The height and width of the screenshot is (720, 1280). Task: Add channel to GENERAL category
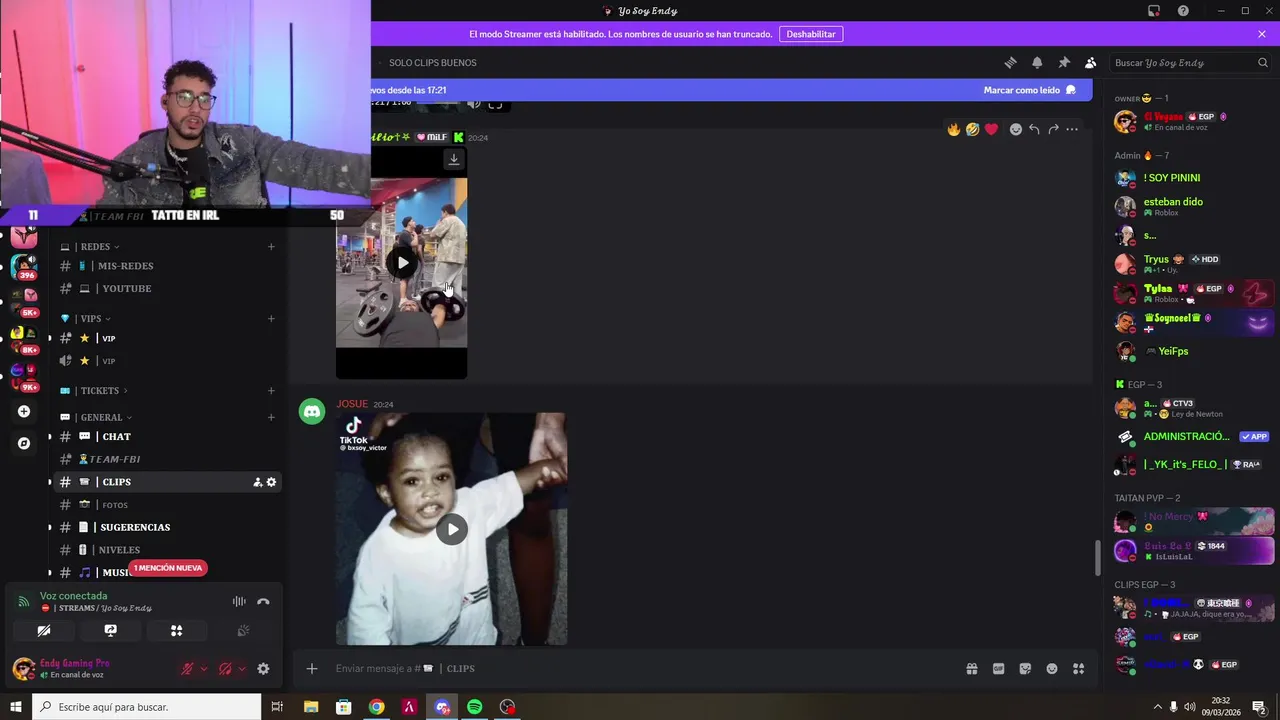tap(271, 417)
